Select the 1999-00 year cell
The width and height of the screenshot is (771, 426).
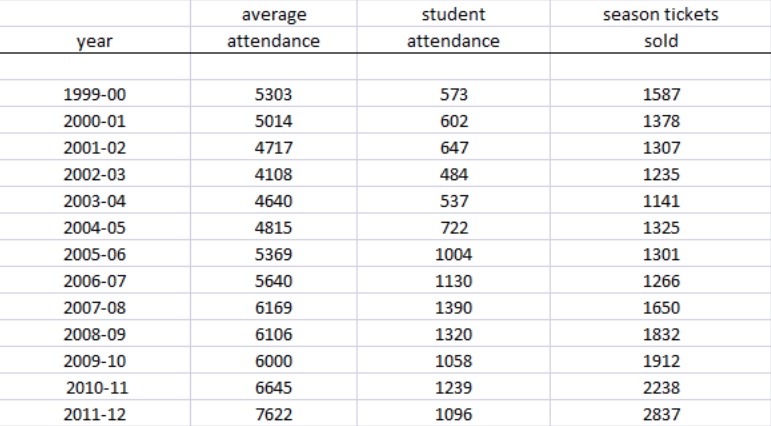coord(94,94)
